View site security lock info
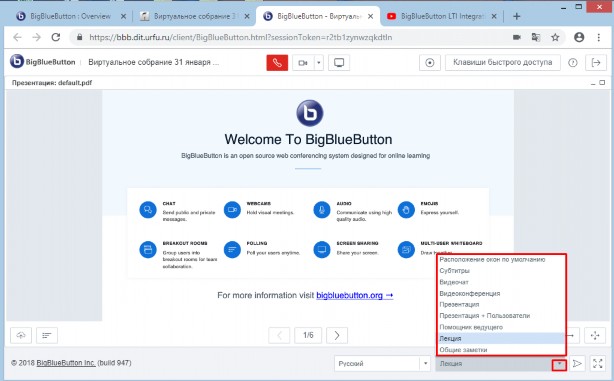 point(79,37)
